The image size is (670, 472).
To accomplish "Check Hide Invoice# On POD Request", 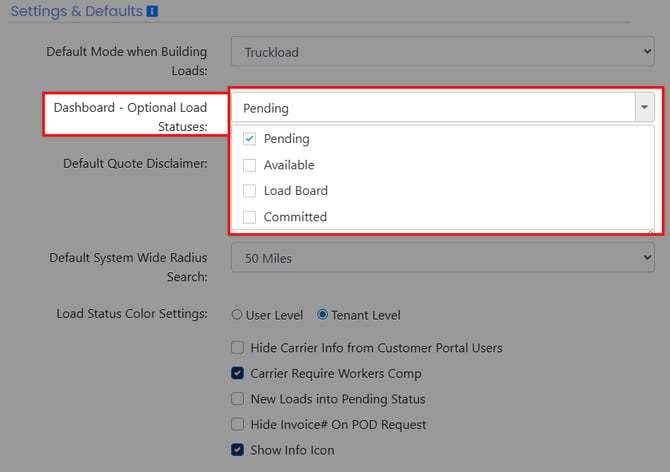I will pos(238,424).
